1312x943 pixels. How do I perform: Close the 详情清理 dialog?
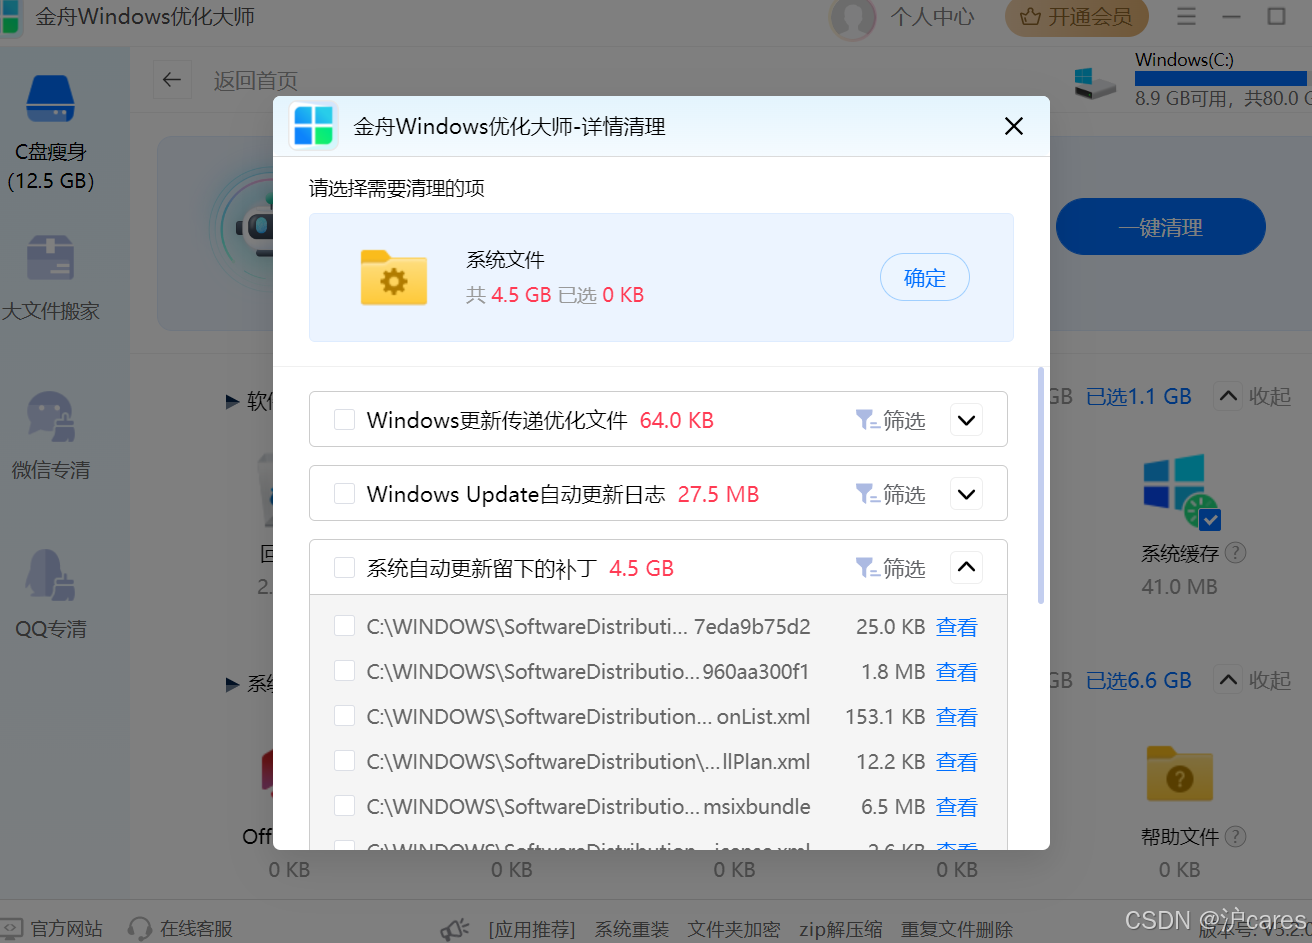[x=1014, y=126]
